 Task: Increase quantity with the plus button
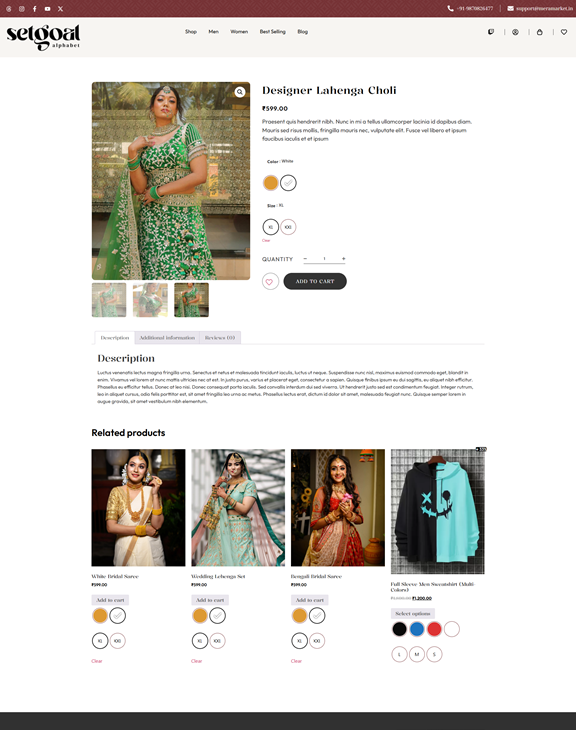pyautogui.click(x=344, y=258)
